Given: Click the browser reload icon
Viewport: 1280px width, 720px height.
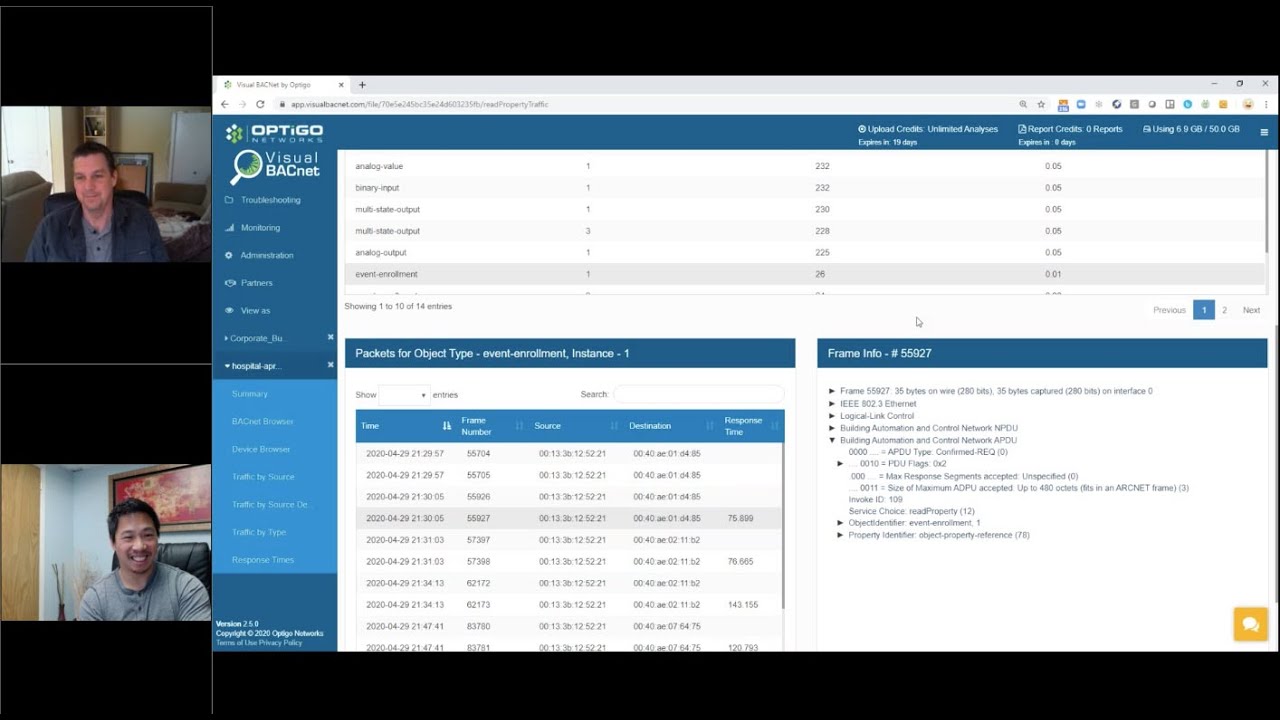Looking at the screenshot, I should pos(260,104).
